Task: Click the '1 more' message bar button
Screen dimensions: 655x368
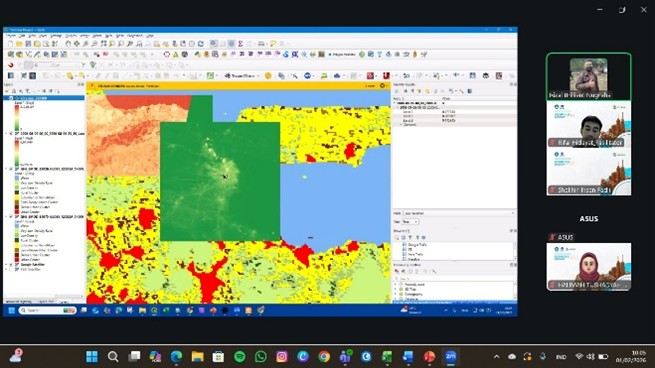Action: [370, 86]
